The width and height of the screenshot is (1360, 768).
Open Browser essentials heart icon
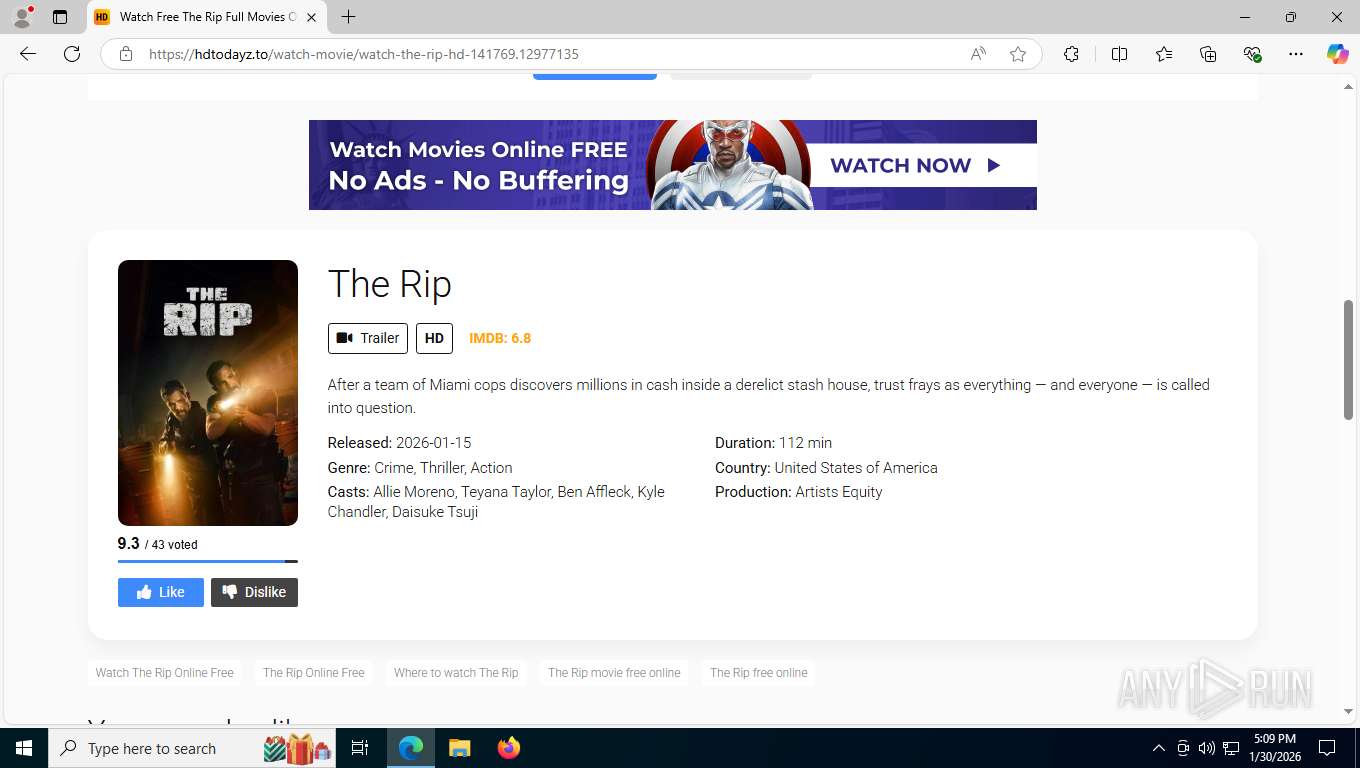[1252, 54]
